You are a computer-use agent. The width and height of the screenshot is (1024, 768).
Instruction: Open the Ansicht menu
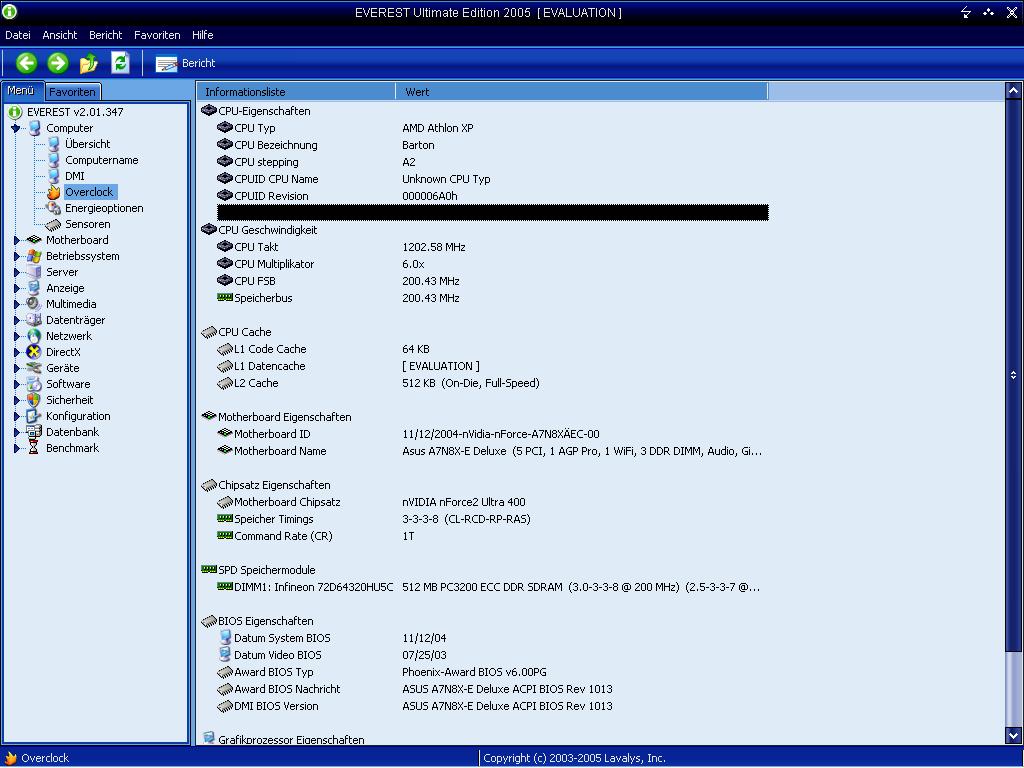(x=59, y=35)
